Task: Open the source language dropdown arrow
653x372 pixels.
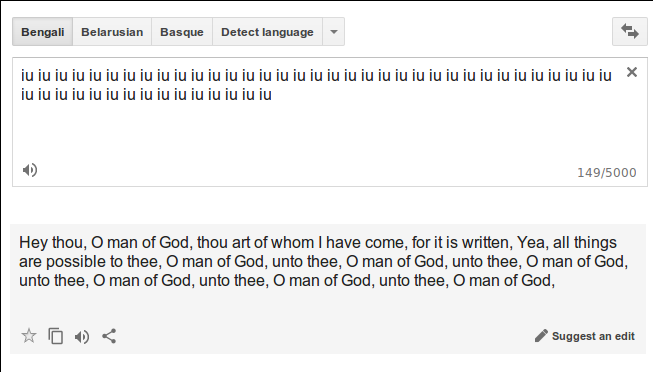Action: pyautogui.click(x=334, y=32)
